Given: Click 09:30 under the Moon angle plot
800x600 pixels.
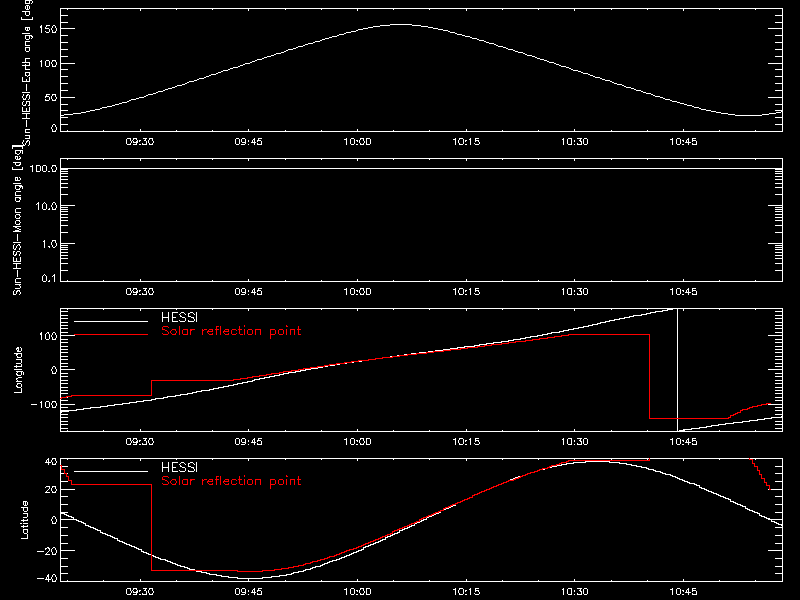Looking at the screenshot, I should coord(140,292).
